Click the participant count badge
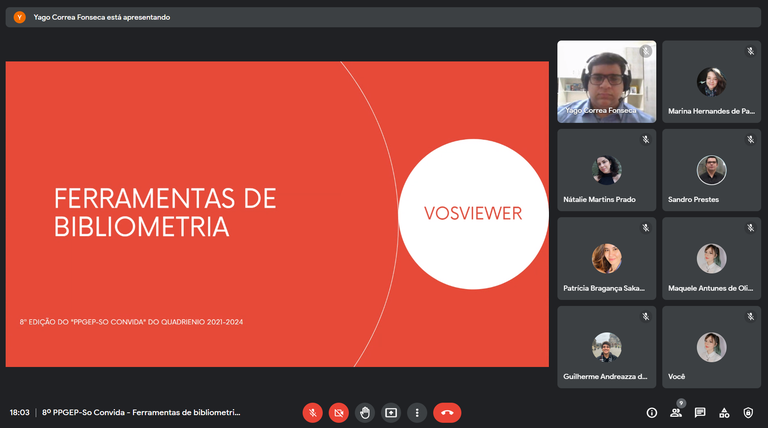Screen dimensions: 768x428 (681, 404)
